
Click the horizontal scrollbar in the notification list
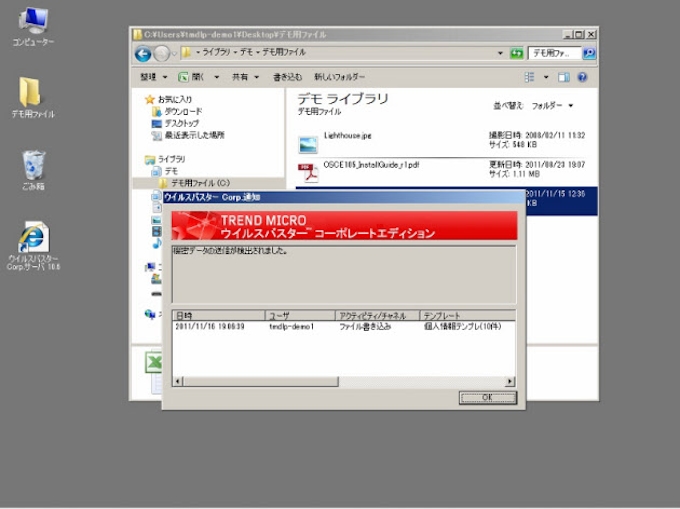[344, 381]
